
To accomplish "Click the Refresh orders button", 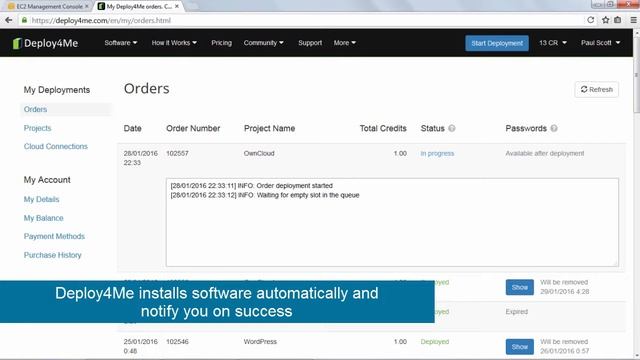I will click(x=596, y=89).
